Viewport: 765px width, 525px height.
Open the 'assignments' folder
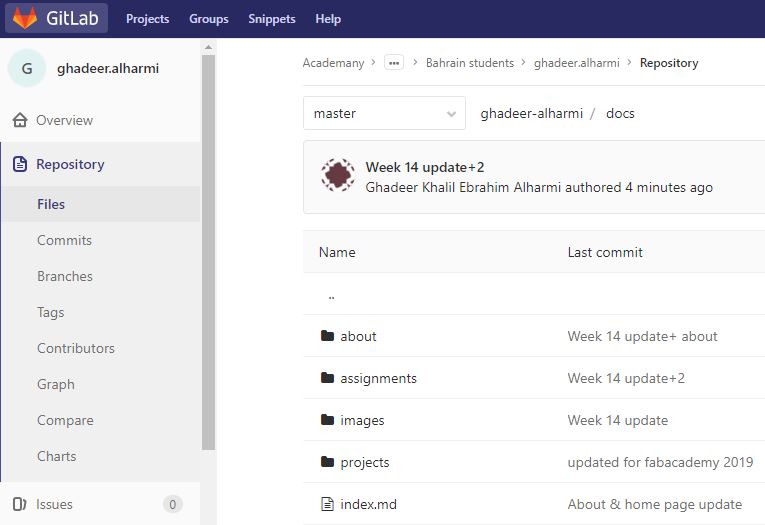pyautogui.click(x=379, y=379)
